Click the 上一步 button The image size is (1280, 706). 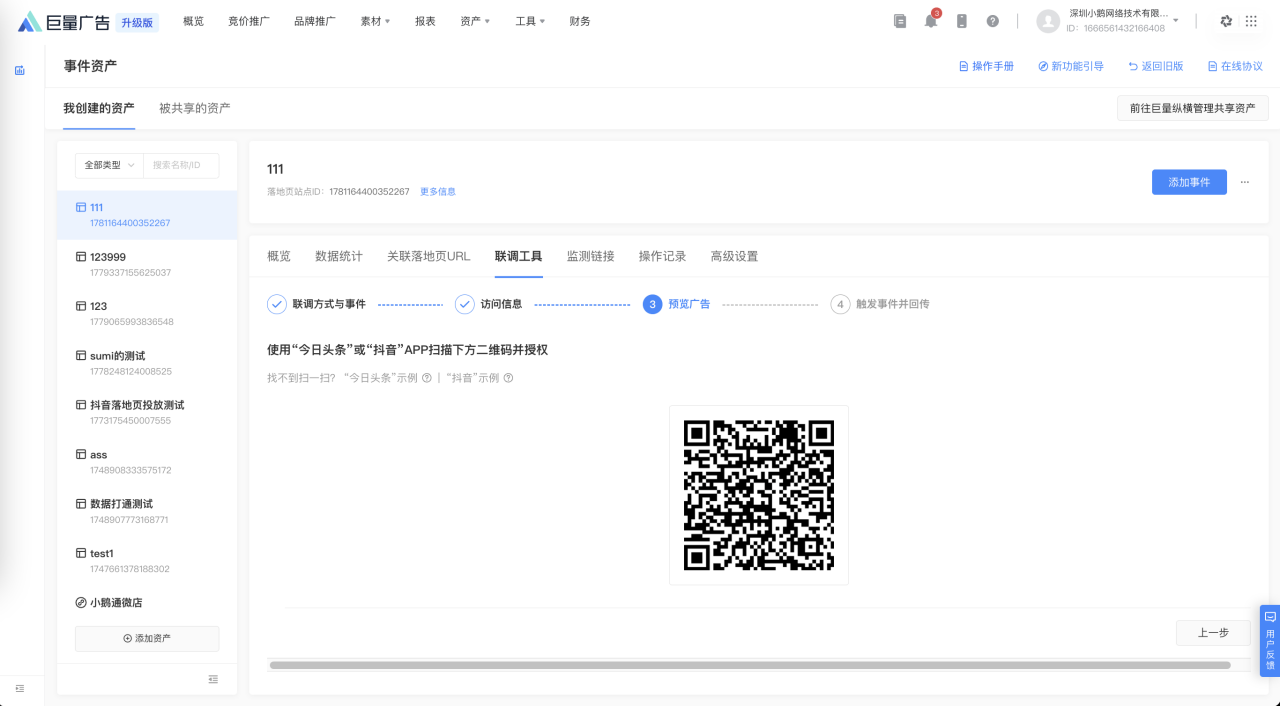tap(1213, 632)
